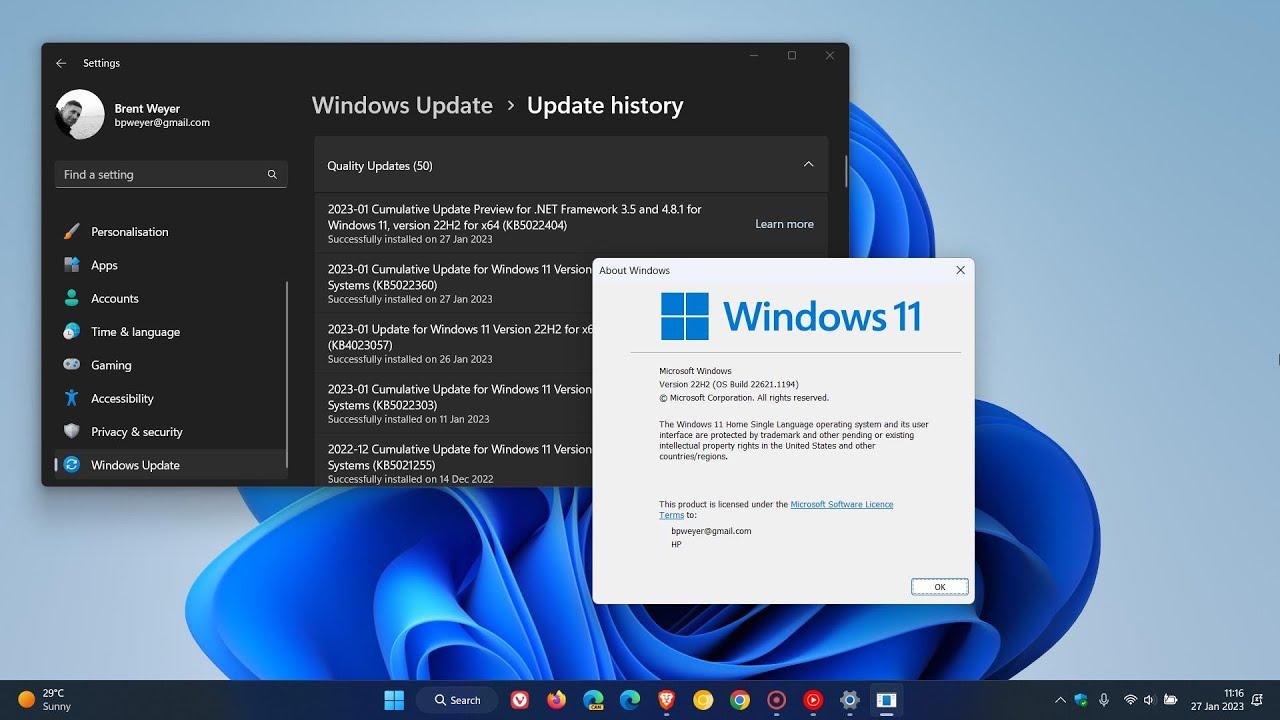The image size is (1280, 720).
Task: Click the Gaming controller icon
Action: [71, 365]
